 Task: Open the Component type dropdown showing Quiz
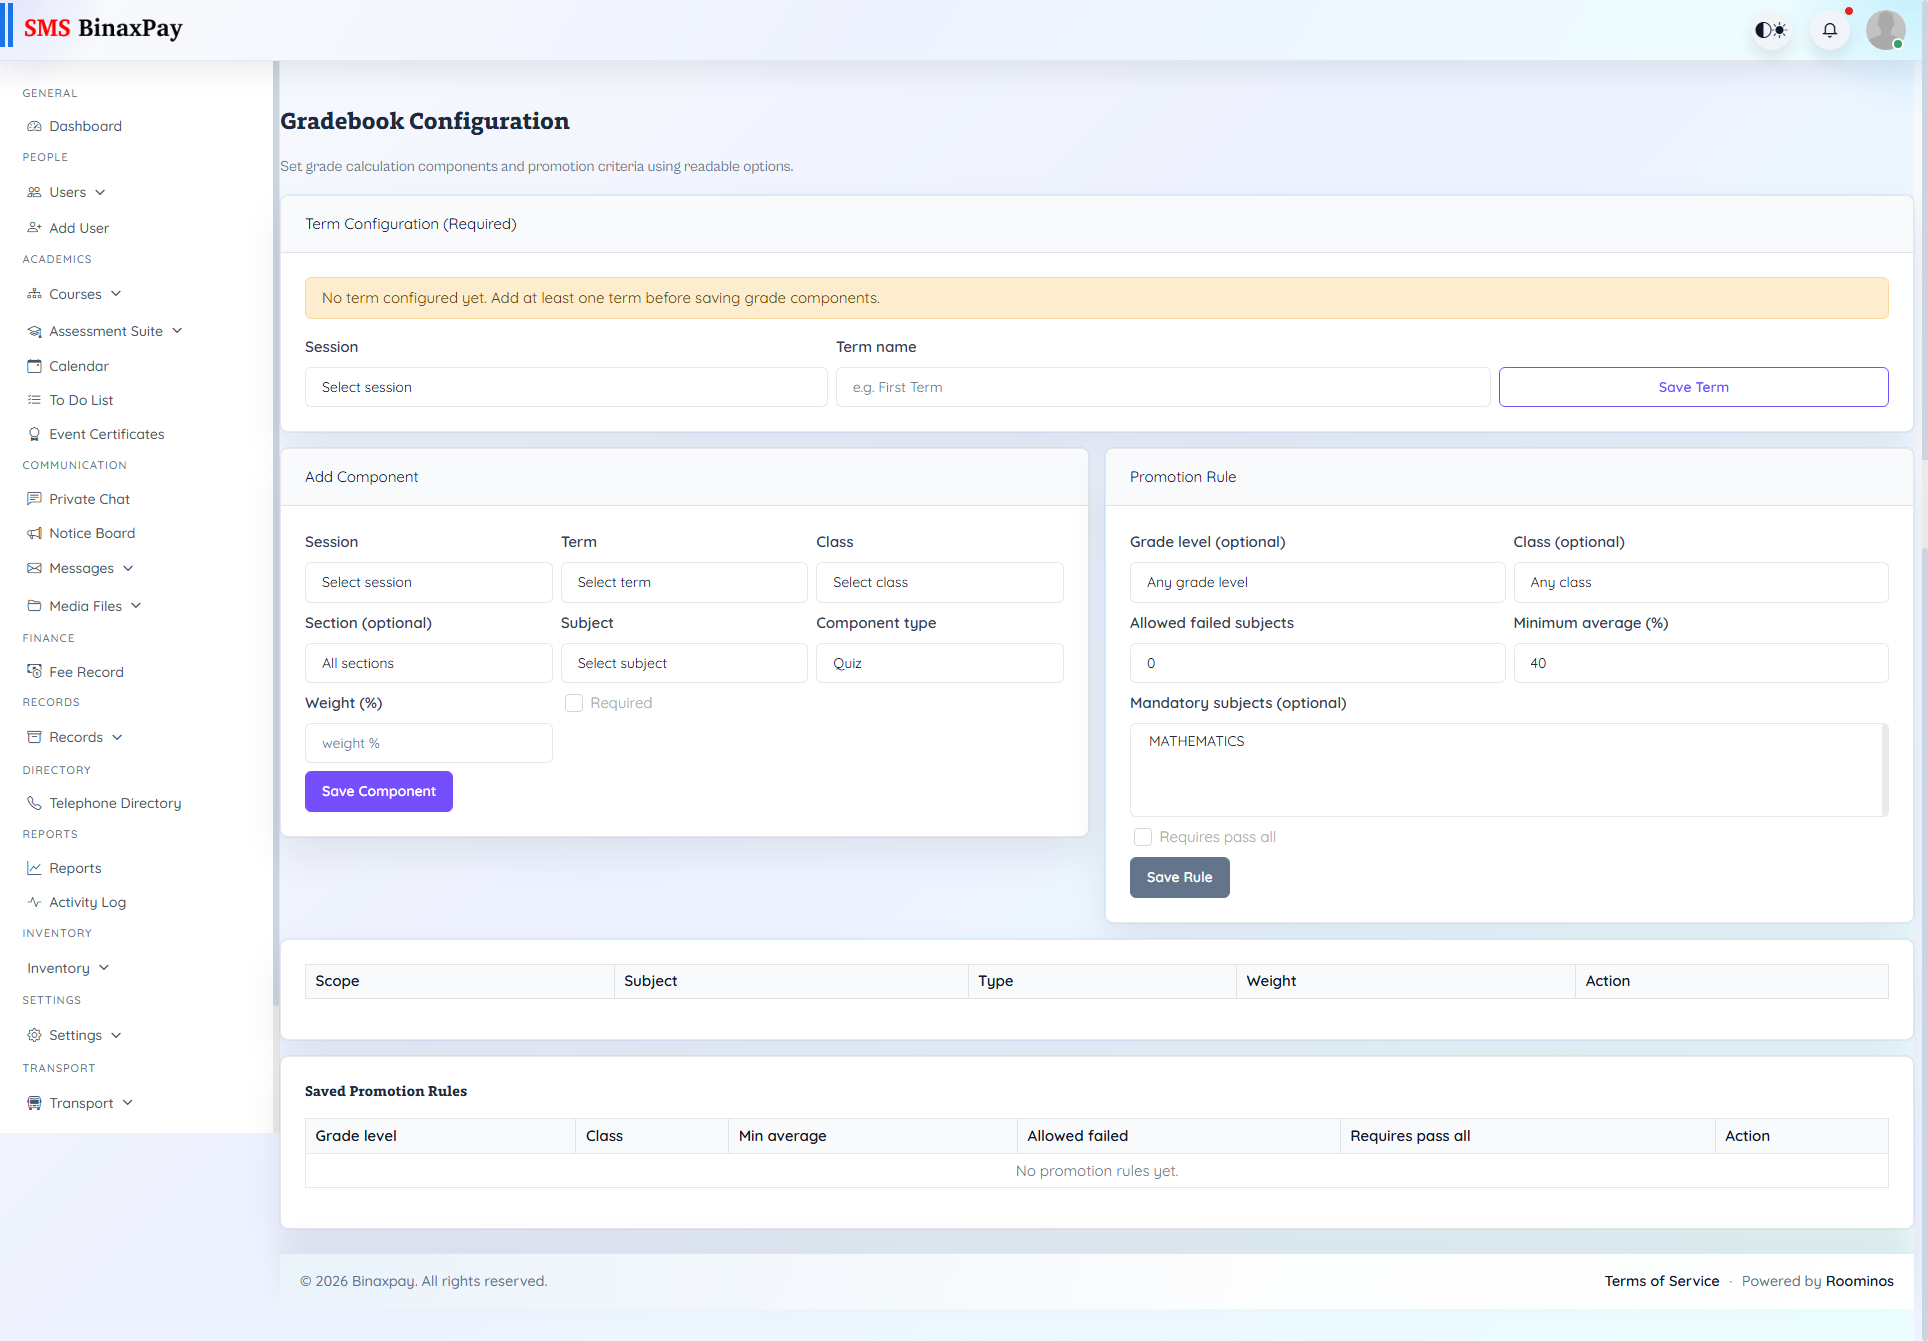coord(938,662)
